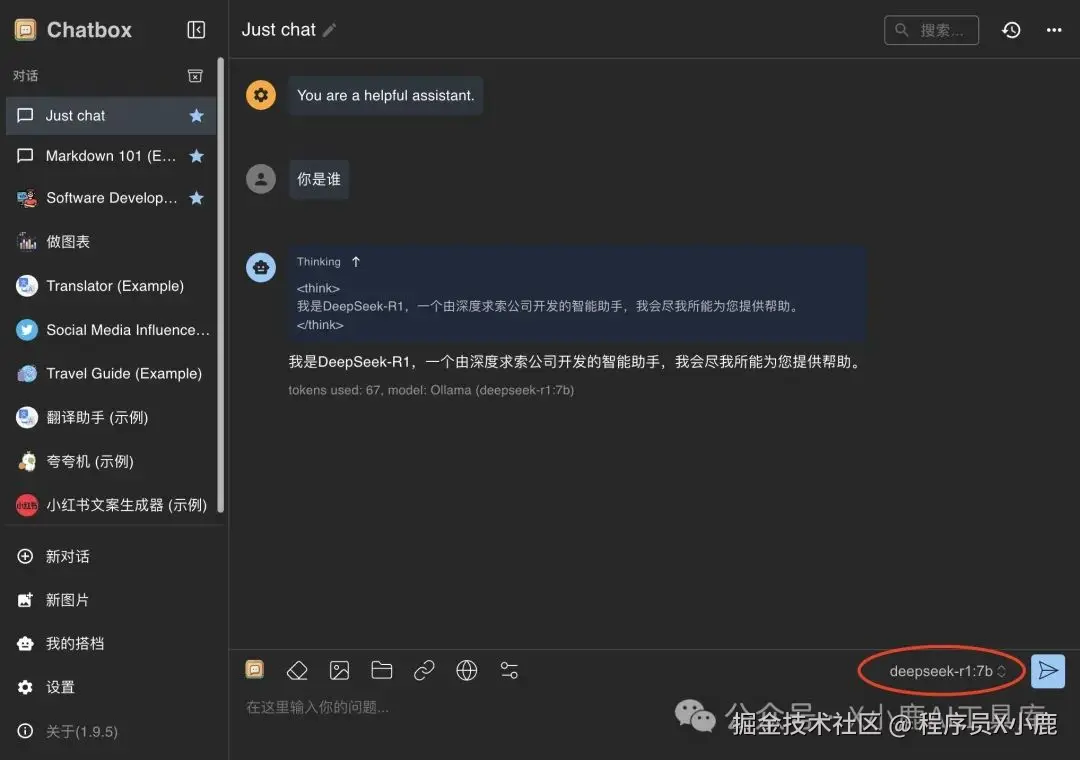Open the chat settings sliders icon
The height and width of the screenshot is (760, 1080).
[x=509, y=670]
